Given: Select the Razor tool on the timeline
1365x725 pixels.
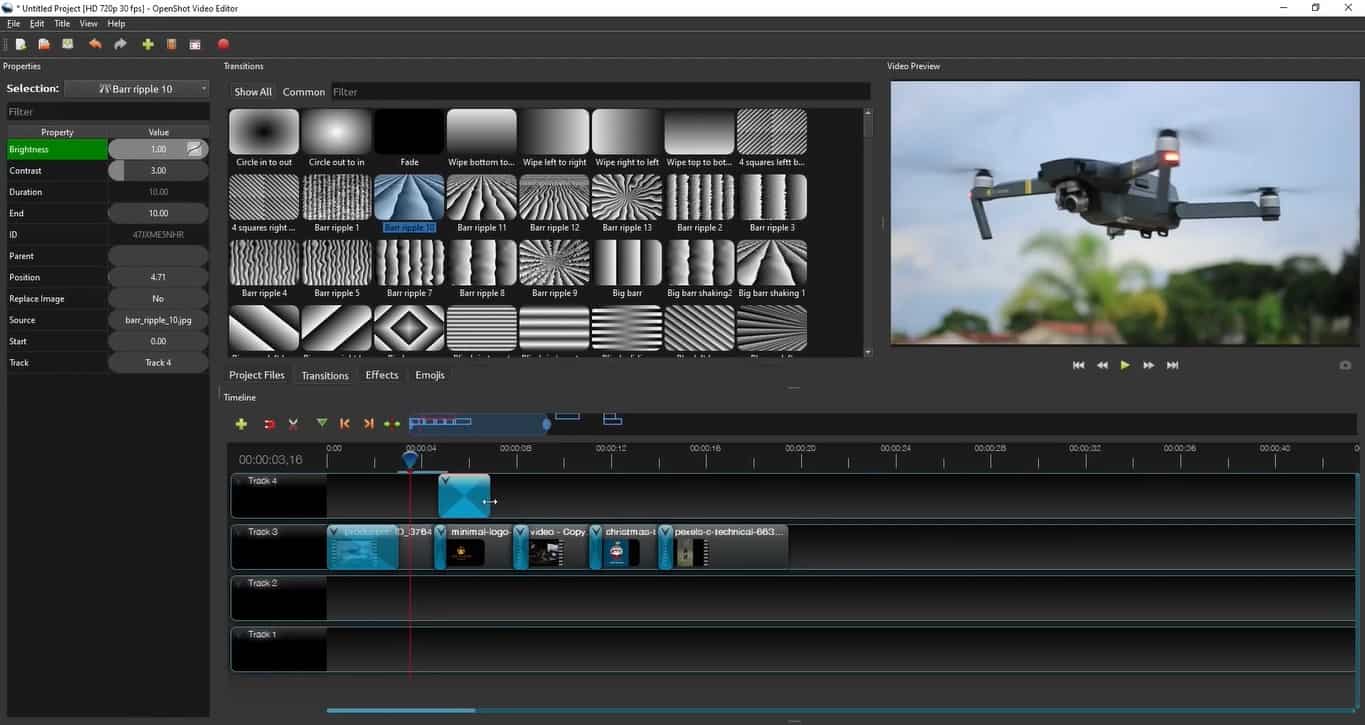Looking at the screenshot, I should coord(292,423).
